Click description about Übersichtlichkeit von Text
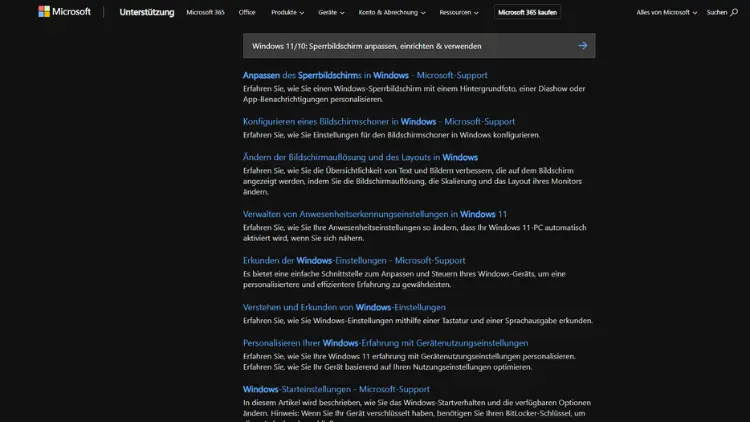The image size is (750, 422). (x=412, y=181)
